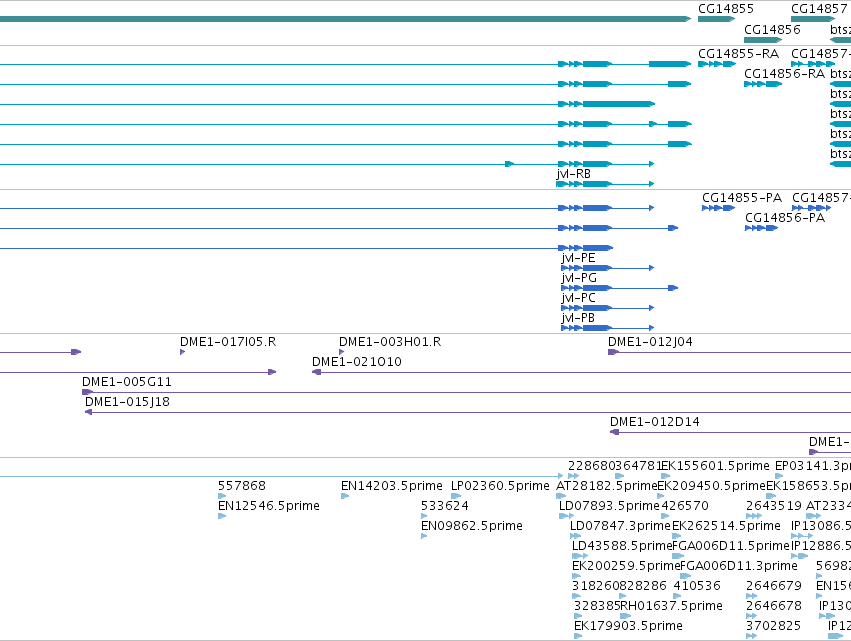Click the 2646678 EST marker

point(752,616)
